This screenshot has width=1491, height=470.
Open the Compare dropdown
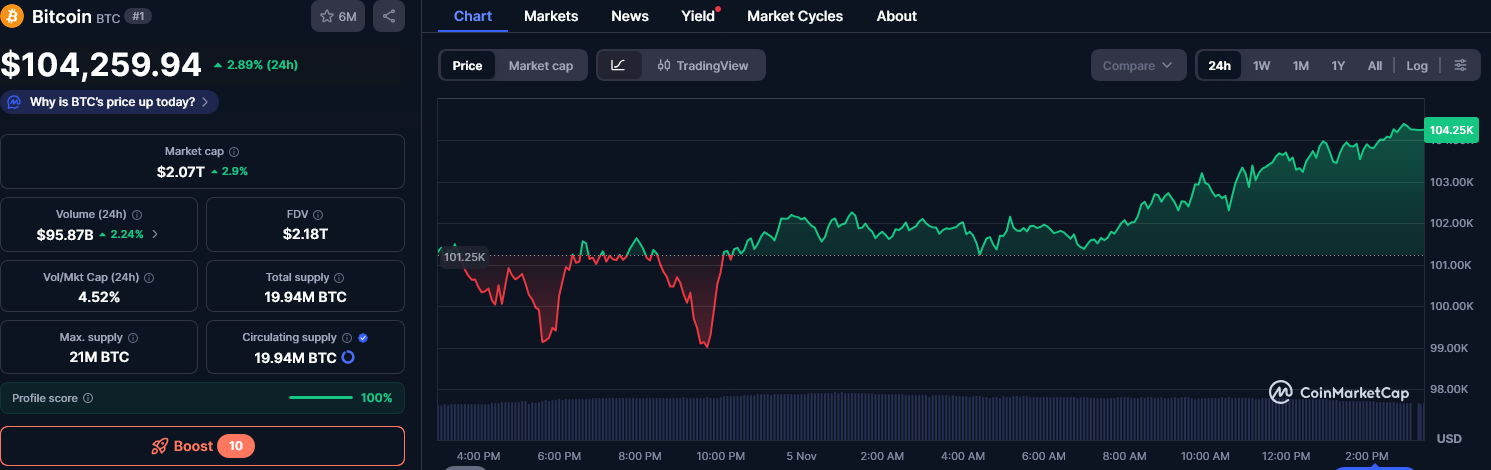click(1138, 65)
